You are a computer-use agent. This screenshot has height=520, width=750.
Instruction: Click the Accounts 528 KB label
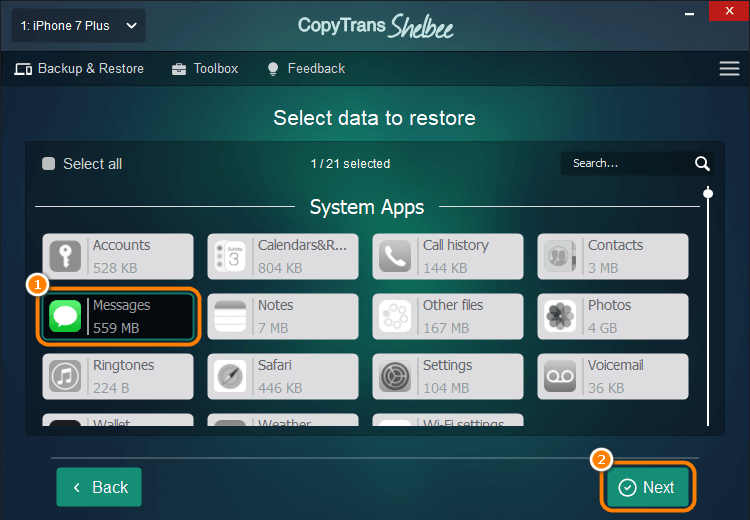tap(121, 256)
